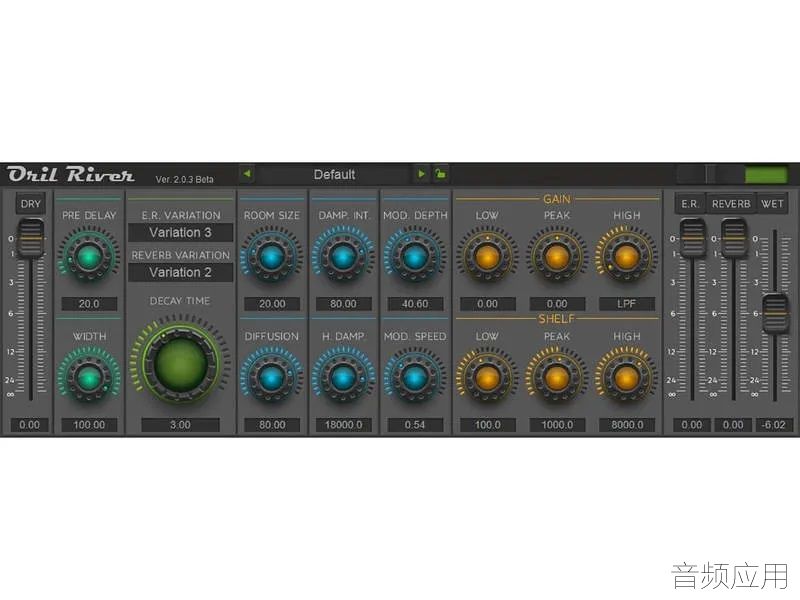Open the Reverb Variation selector showing Variation 2
The width and height of the screenshot is (800, 600).
[x=181, y=272]
